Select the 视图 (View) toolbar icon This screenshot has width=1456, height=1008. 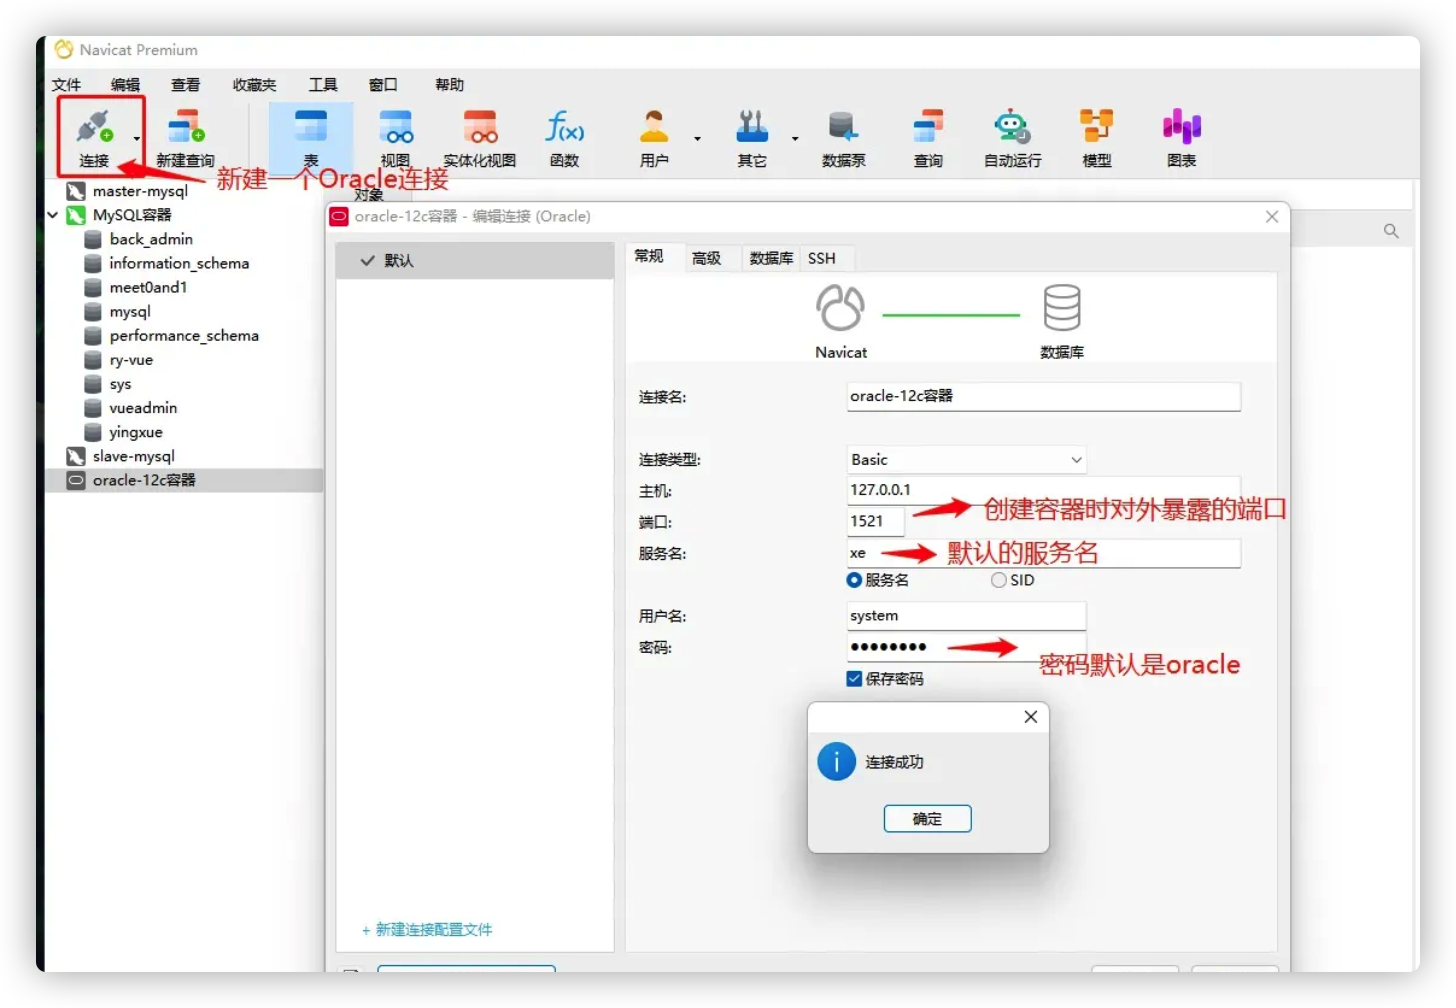(x=396, y=137)
